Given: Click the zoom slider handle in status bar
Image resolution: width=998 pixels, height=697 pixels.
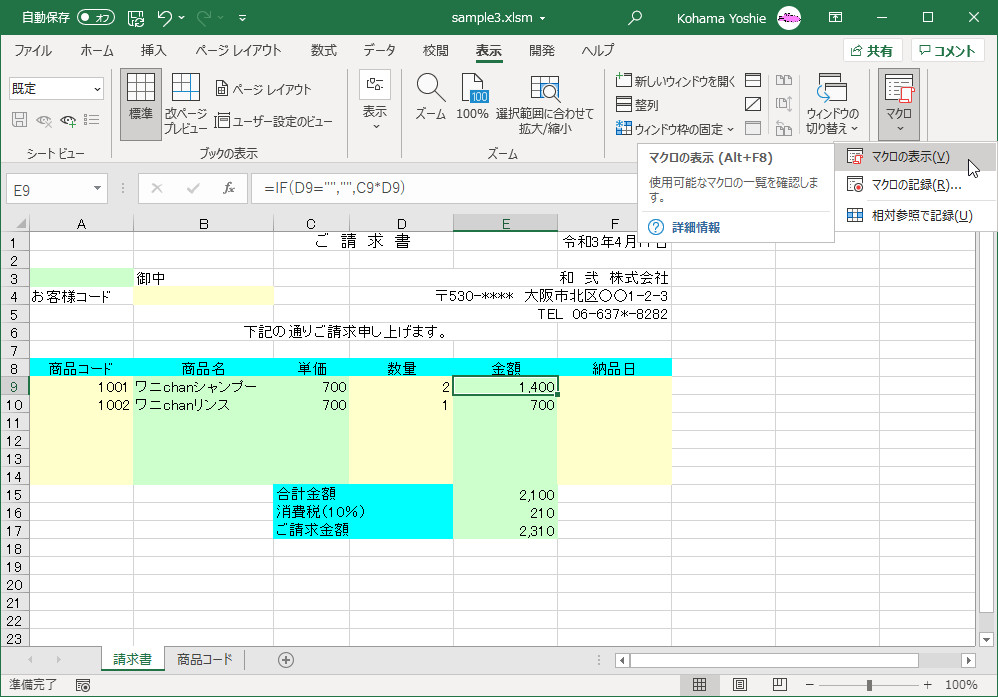Looking at the screenshot, I should [x=869, y=685].
